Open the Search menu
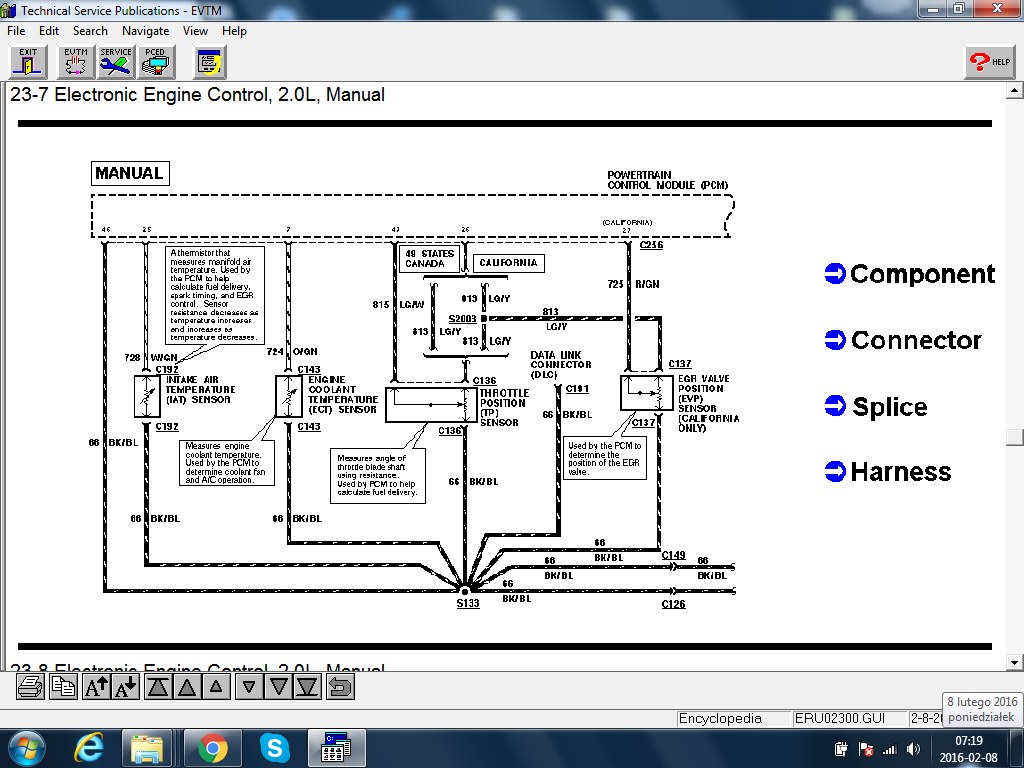Viewport: 1024px width, 768px height. click(x=90, y=31)
